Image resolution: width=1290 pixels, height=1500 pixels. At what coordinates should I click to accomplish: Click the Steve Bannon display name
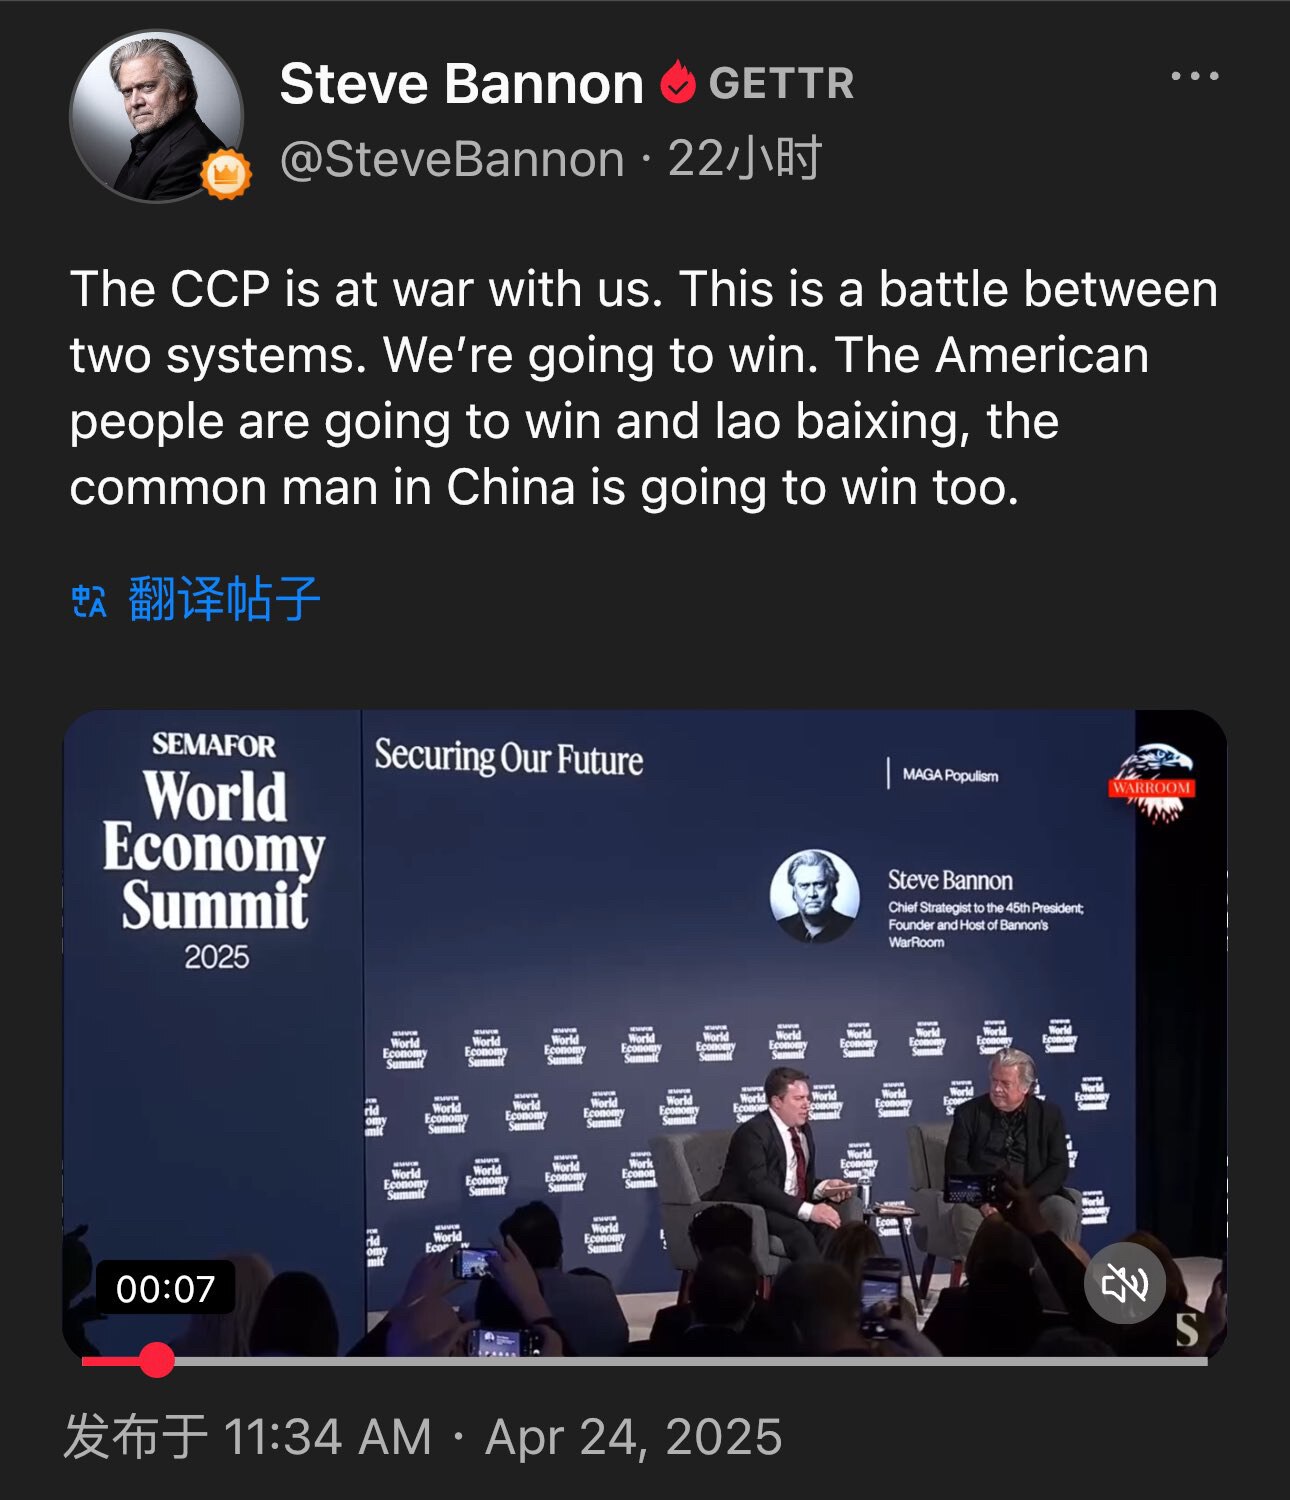[461, 83]
